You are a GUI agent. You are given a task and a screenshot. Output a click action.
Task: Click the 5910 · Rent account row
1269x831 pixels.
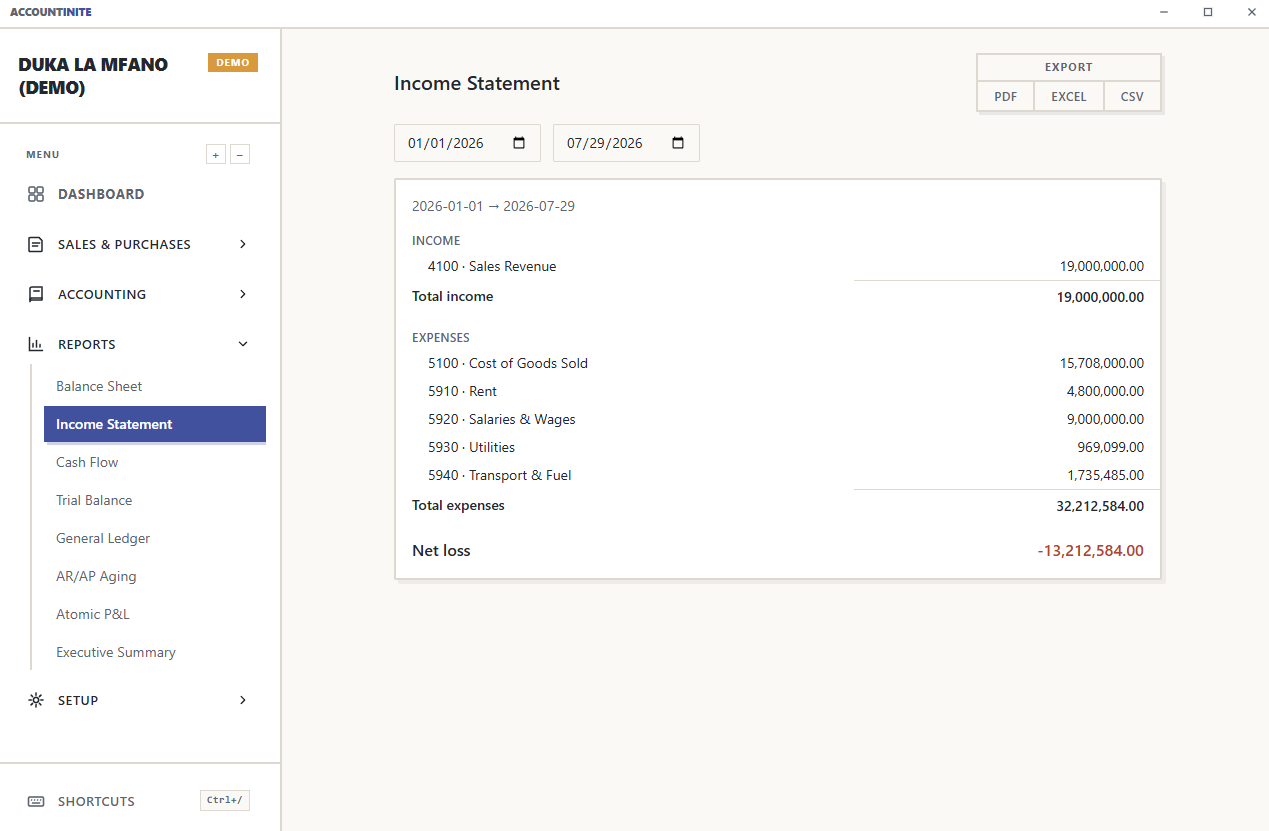pyautogui.click(x=778, y=391)
